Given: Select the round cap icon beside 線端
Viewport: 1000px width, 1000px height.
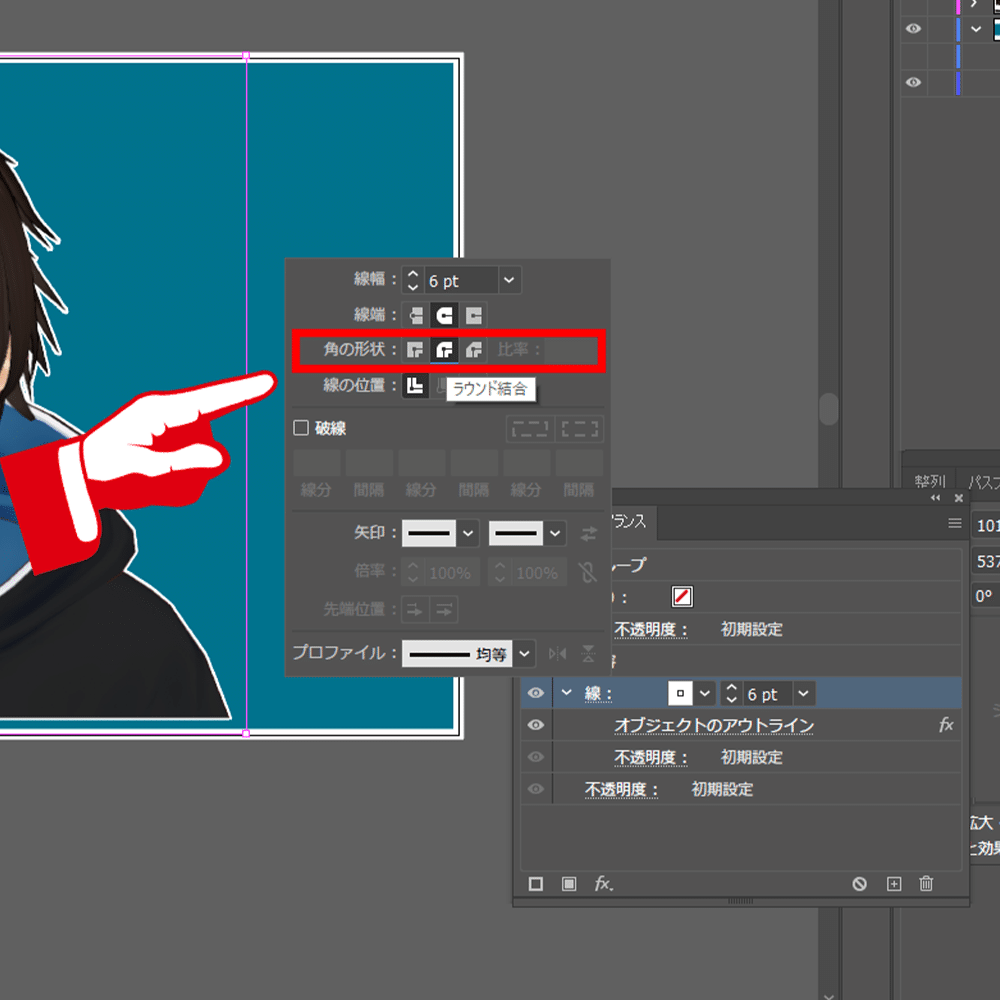Looking at the screenshot, I should coord(445,315).
